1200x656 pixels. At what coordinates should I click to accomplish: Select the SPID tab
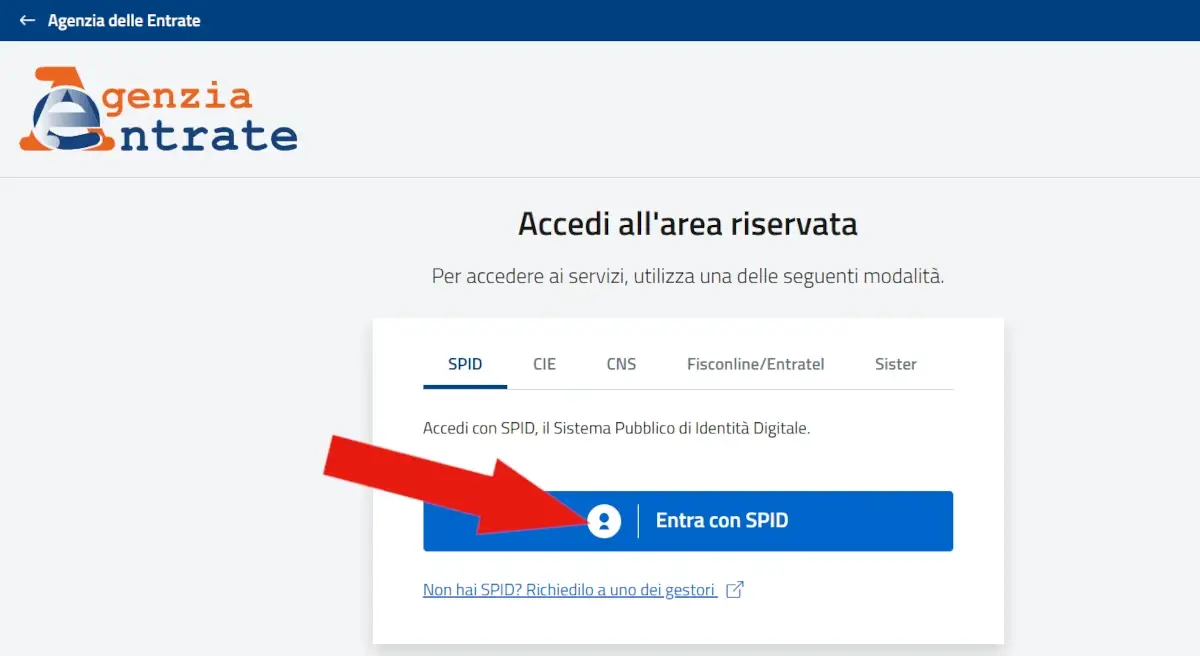465,364
